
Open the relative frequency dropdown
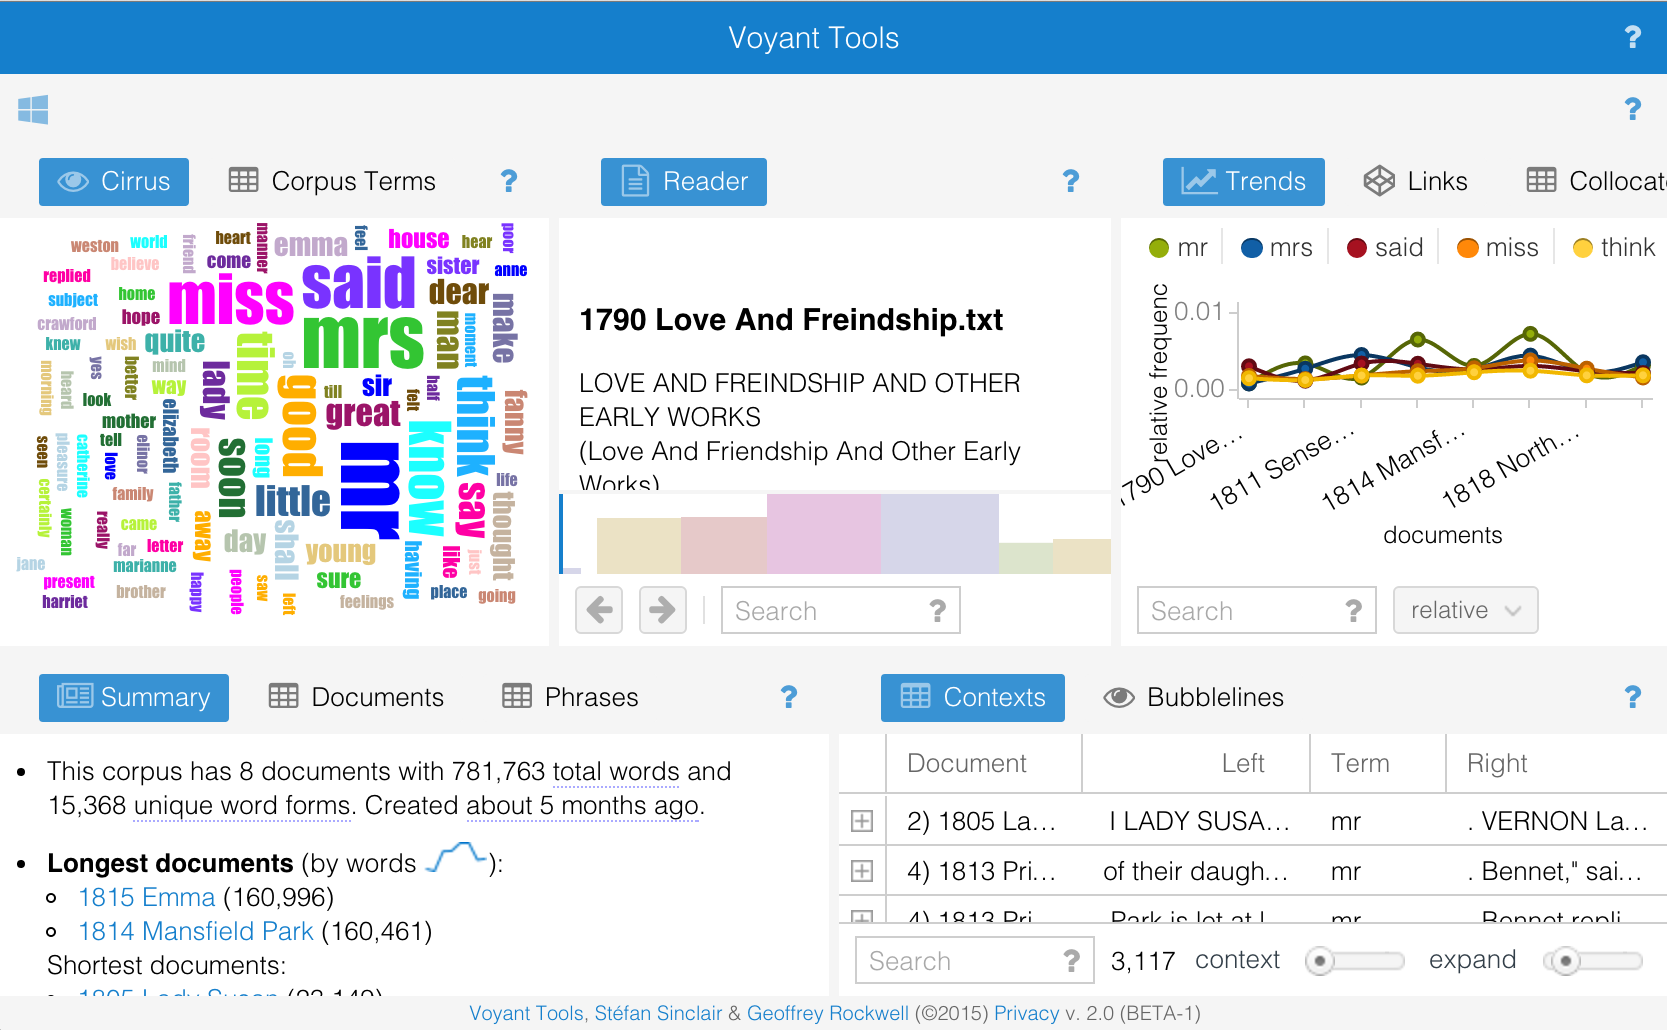coord(1465,610)
